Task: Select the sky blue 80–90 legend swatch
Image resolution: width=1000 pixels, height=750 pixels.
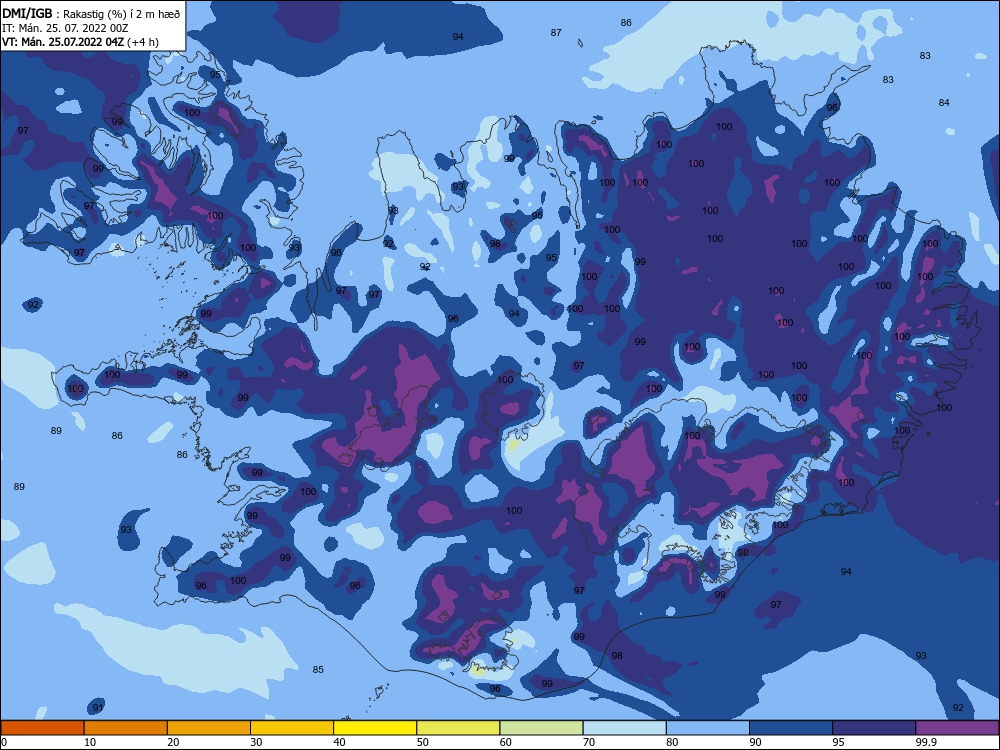Action: click(x=708, y=728)
